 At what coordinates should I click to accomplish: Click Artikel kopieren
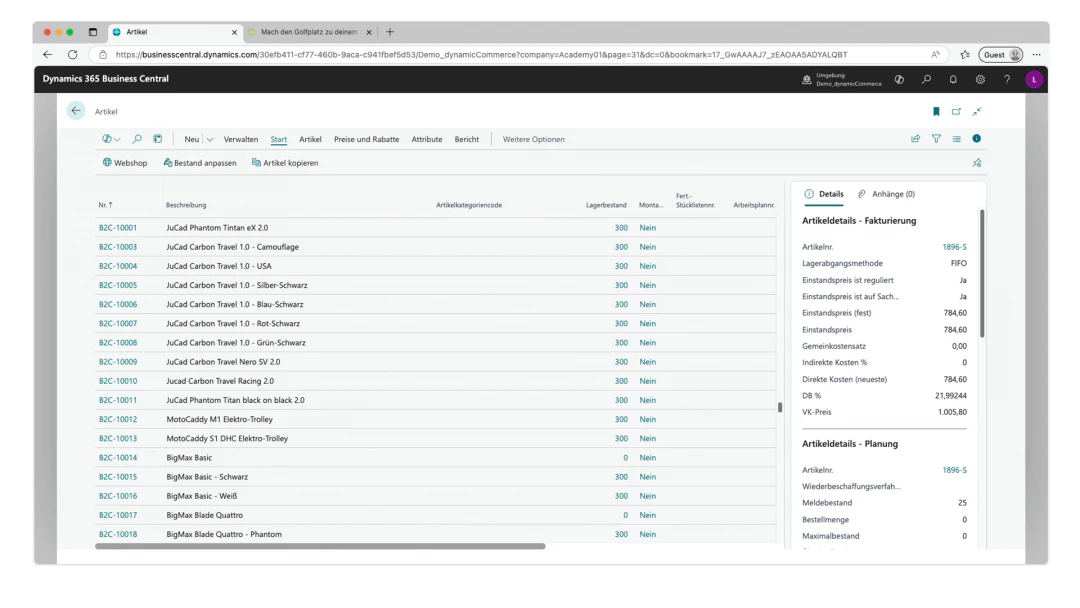(285, 163)
